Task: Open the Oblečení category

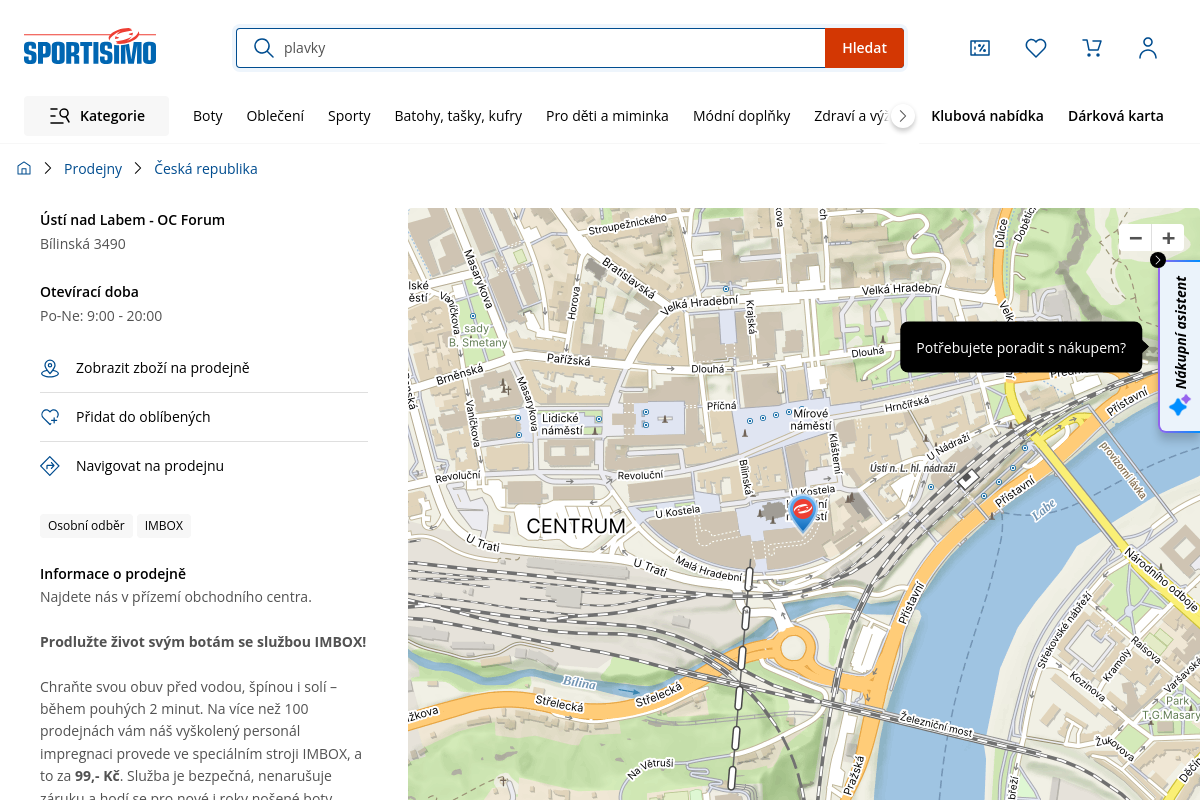Action: coord(275,116)
